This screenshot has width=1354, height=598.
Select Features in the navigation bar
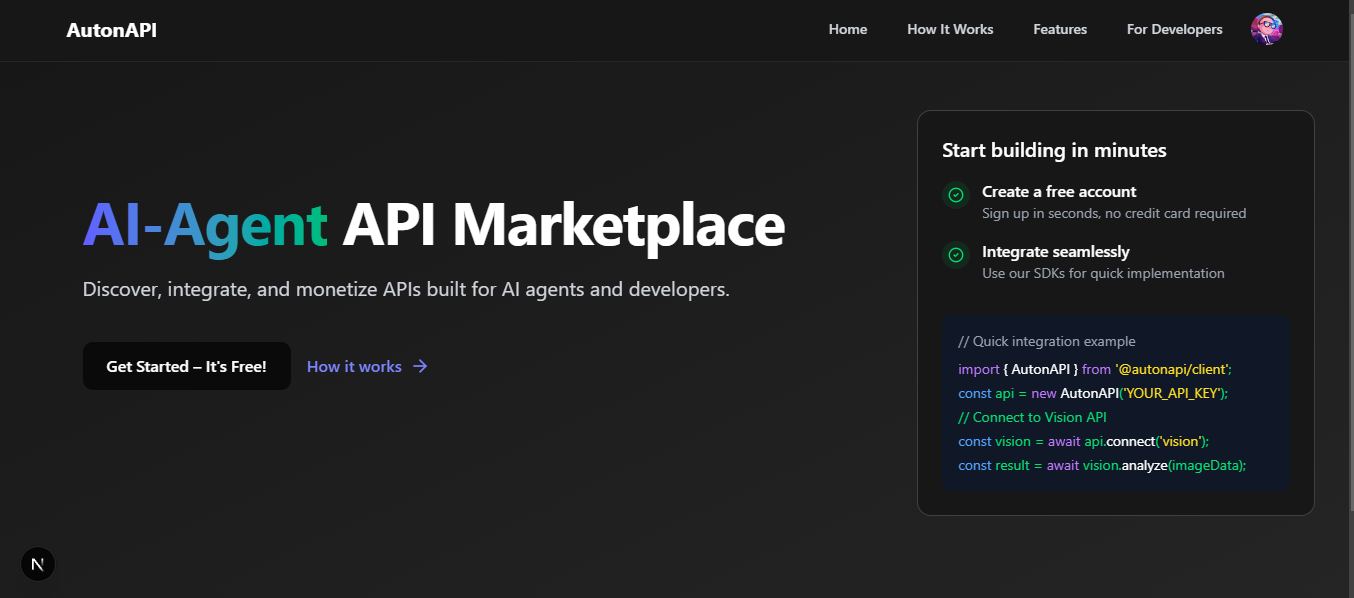pos(1059,29)
